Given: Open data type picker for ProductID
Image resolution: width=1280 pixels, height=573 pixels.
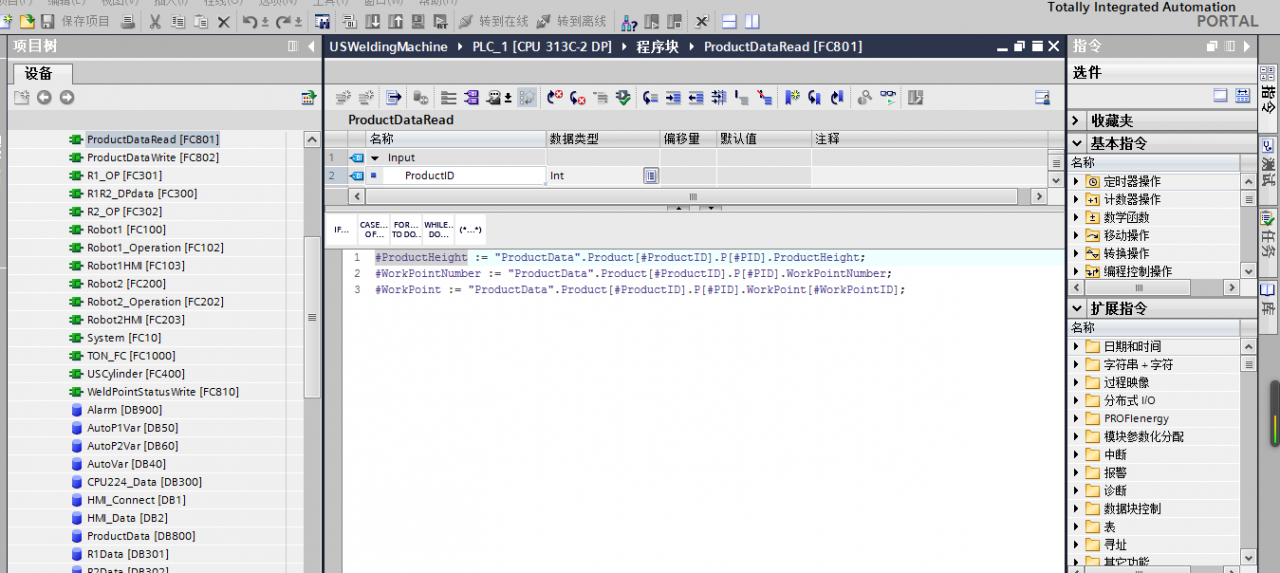Looking at the screenshot, I should [650, 176].
